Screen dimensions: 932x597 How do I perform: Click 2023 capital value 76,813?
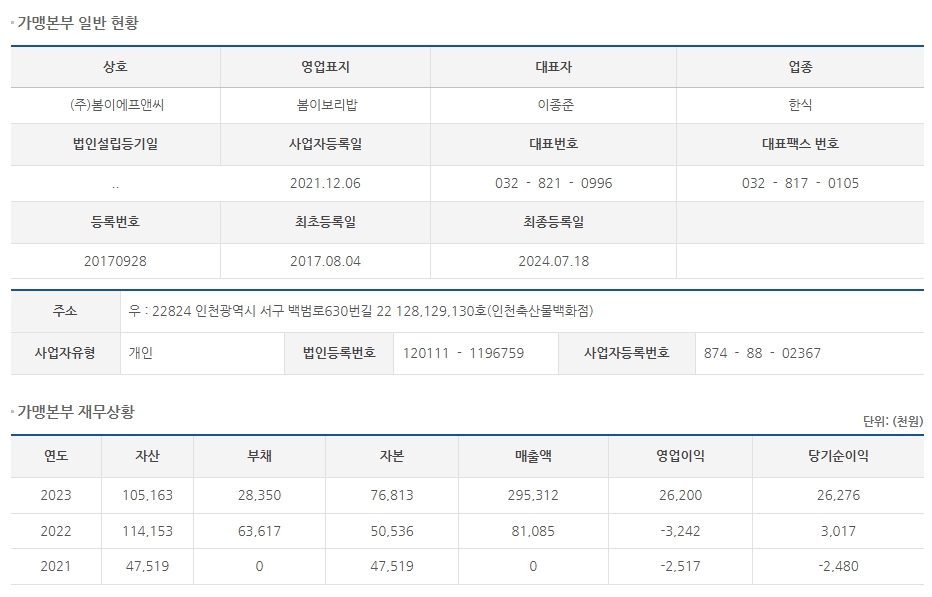coord(392,495)
